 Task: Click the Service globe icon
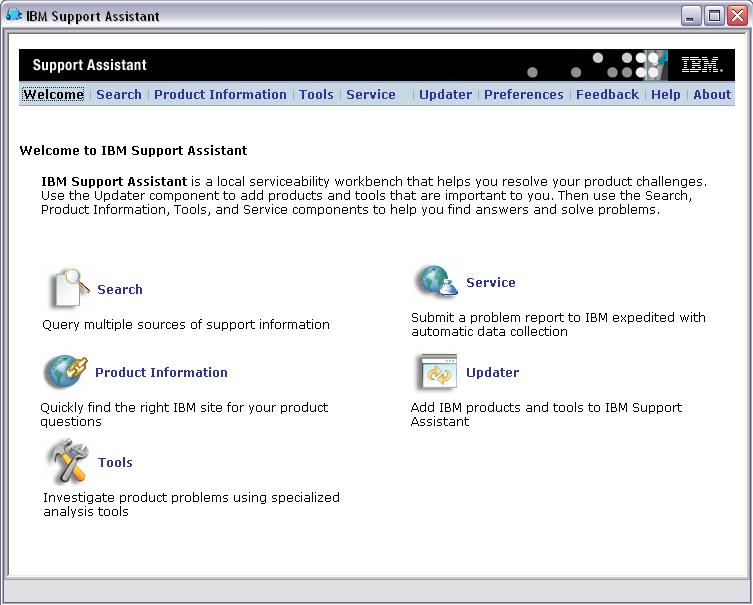click(437, 281)
